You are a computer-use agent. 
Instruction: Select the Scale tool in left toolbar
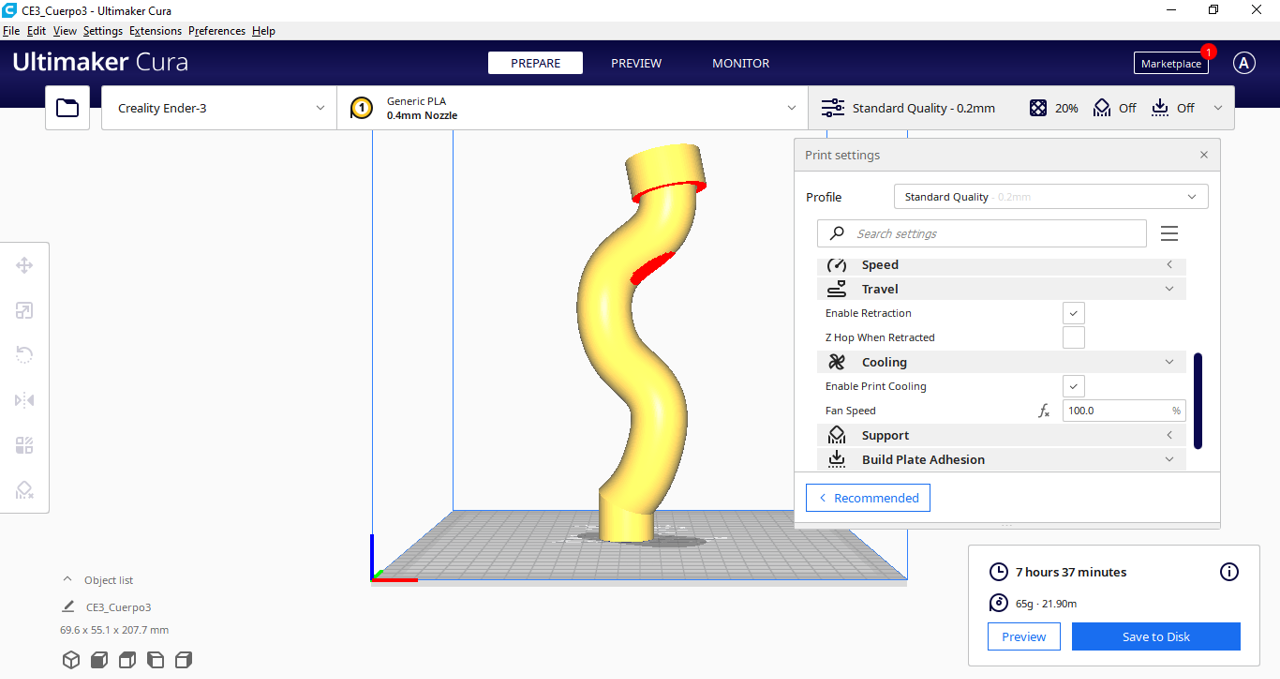coord(25,310)
